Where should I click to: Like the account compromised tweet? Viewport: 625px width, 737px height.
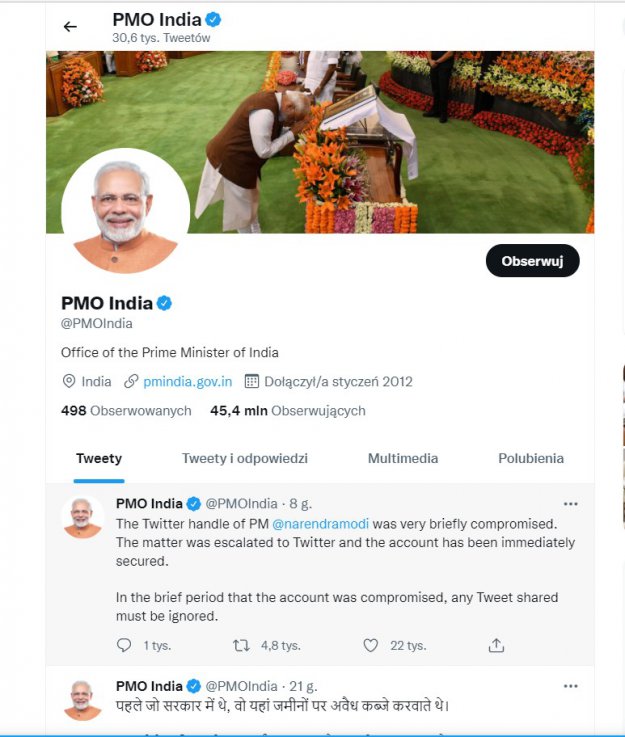tap(371, 646)
